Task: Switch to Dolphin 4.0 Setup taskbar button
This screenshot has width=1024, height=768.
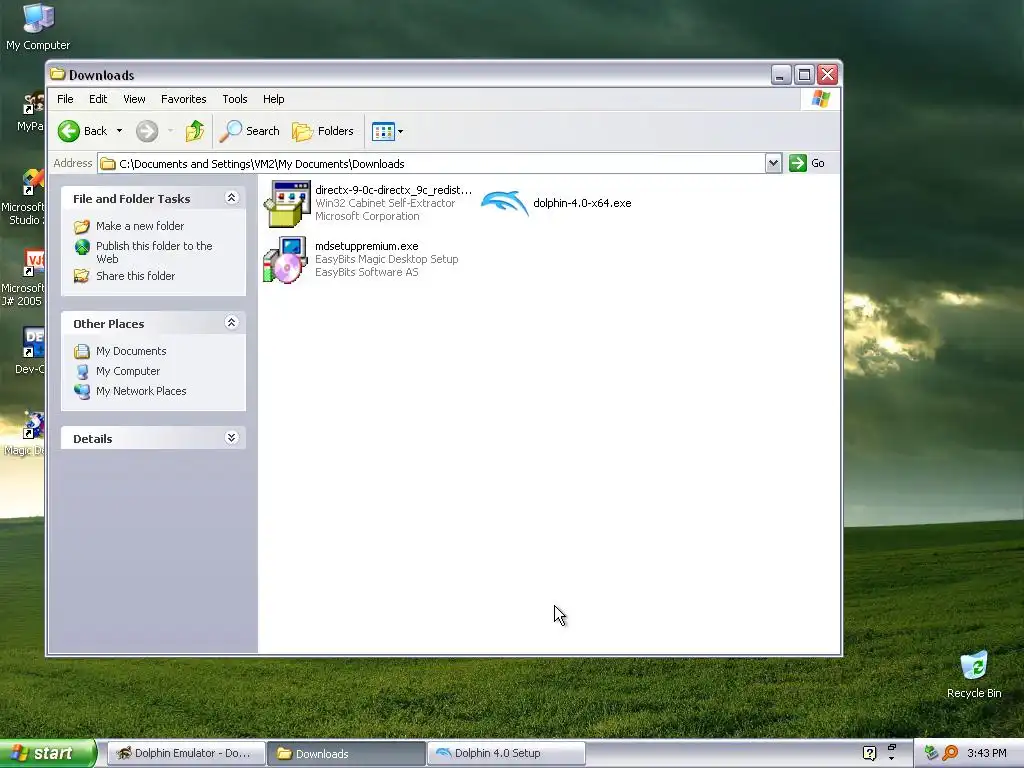Action: point(506,753)
